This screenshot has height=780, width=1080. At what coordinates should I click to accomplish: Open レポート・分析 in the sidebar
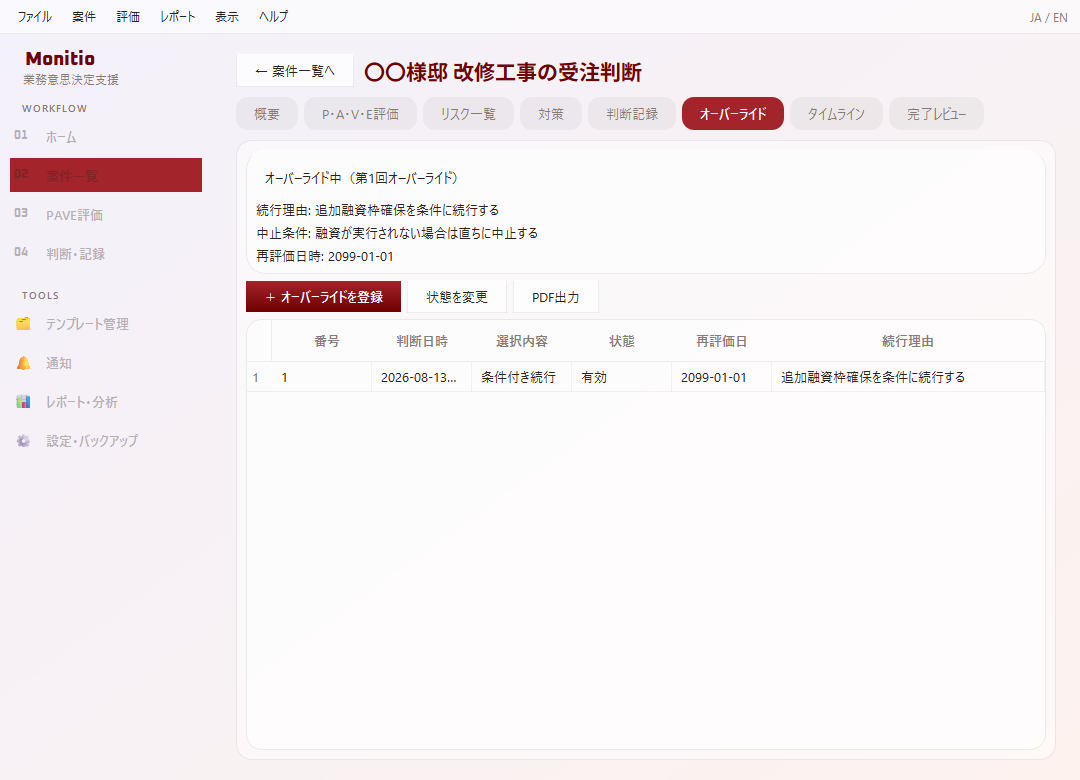point(106,402)
